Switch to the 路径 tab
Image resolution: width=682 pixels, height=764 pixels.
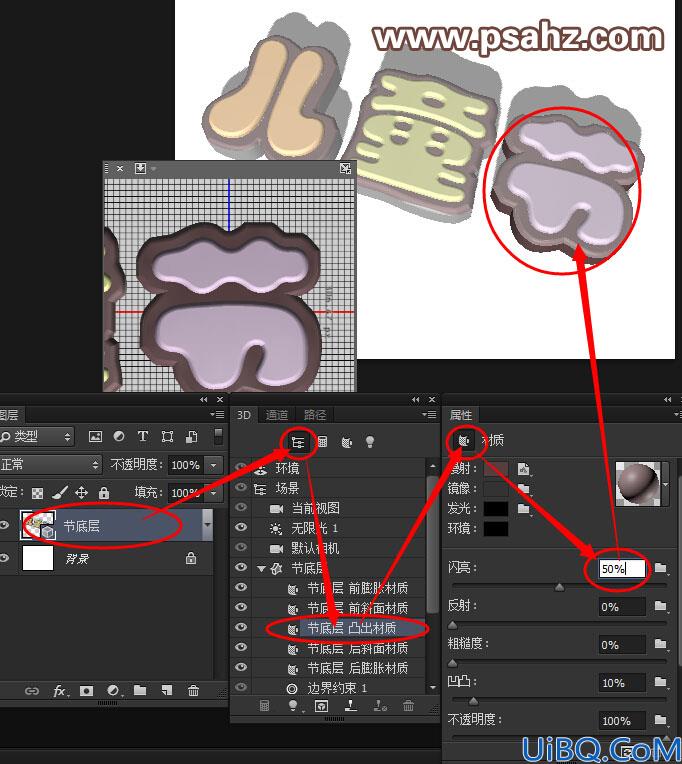(315, 415)
